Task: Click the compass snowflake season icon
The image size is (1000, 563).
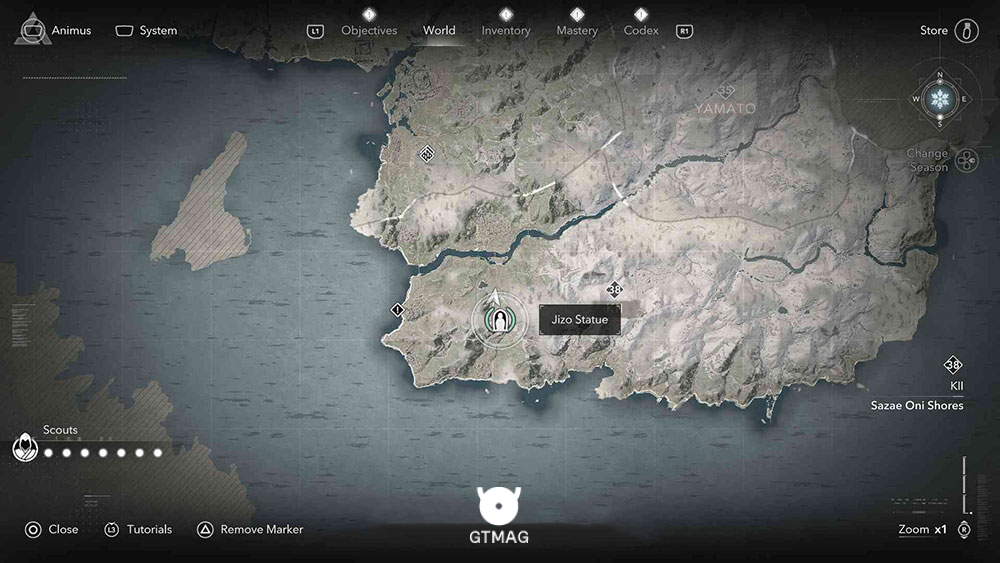Action: 939,99
